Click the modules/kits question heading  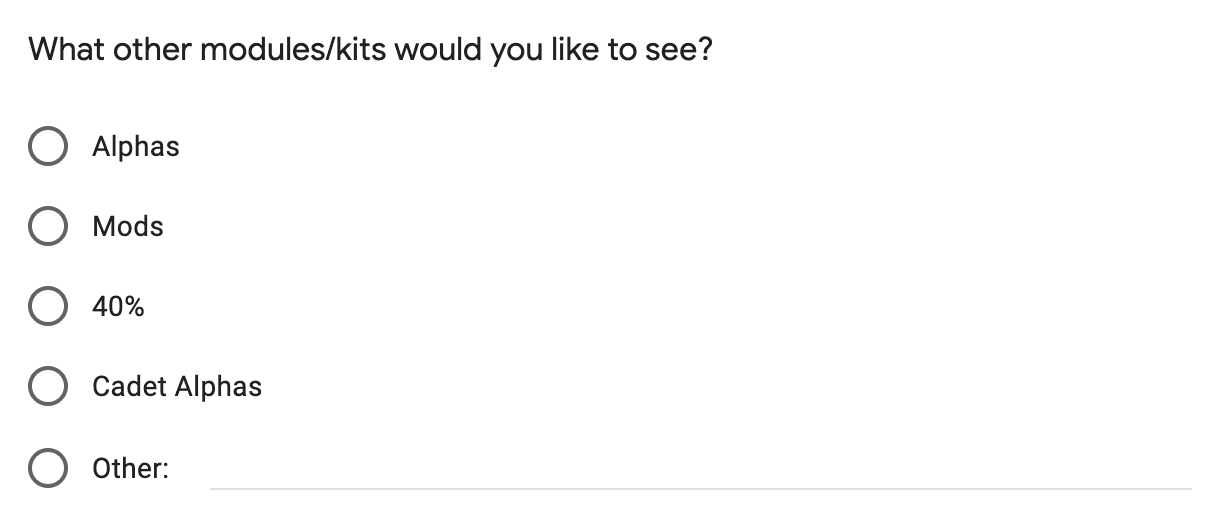[370, 49]
